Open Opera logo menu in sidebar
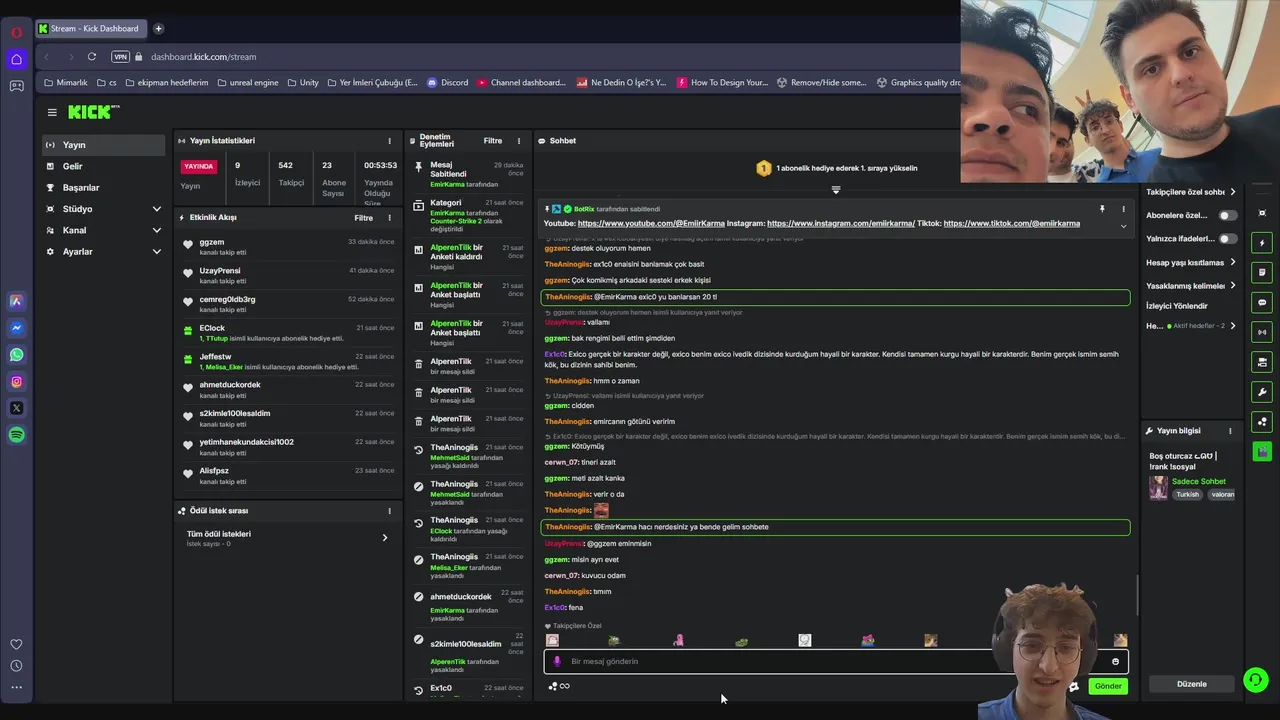Image resolution: width=1280 pixels, height=720 pixels. click(16, 32)
